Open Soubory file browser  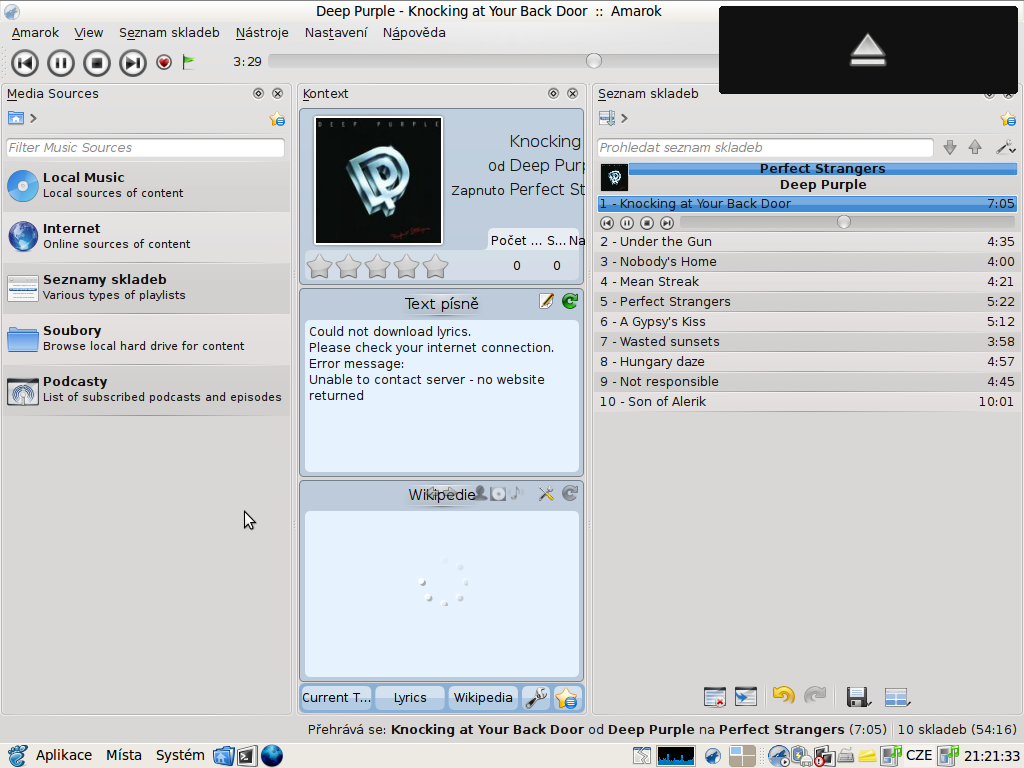click(146, 338)
